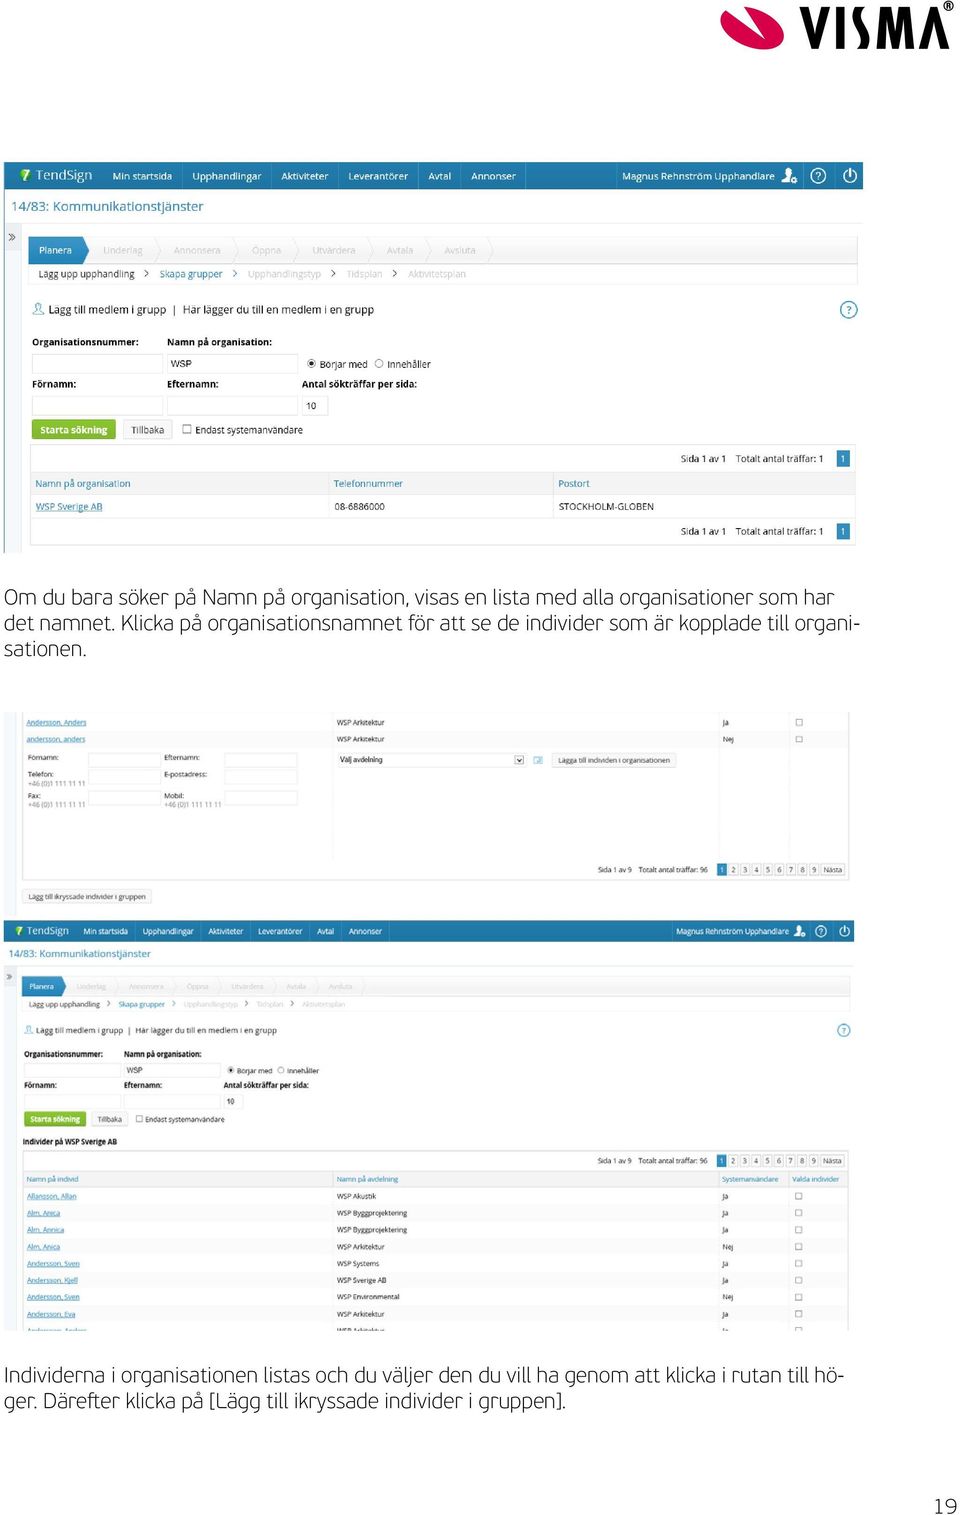
Task: Open 'Leverantörer' menu in bottom screenshot
Action: point(280,931)
